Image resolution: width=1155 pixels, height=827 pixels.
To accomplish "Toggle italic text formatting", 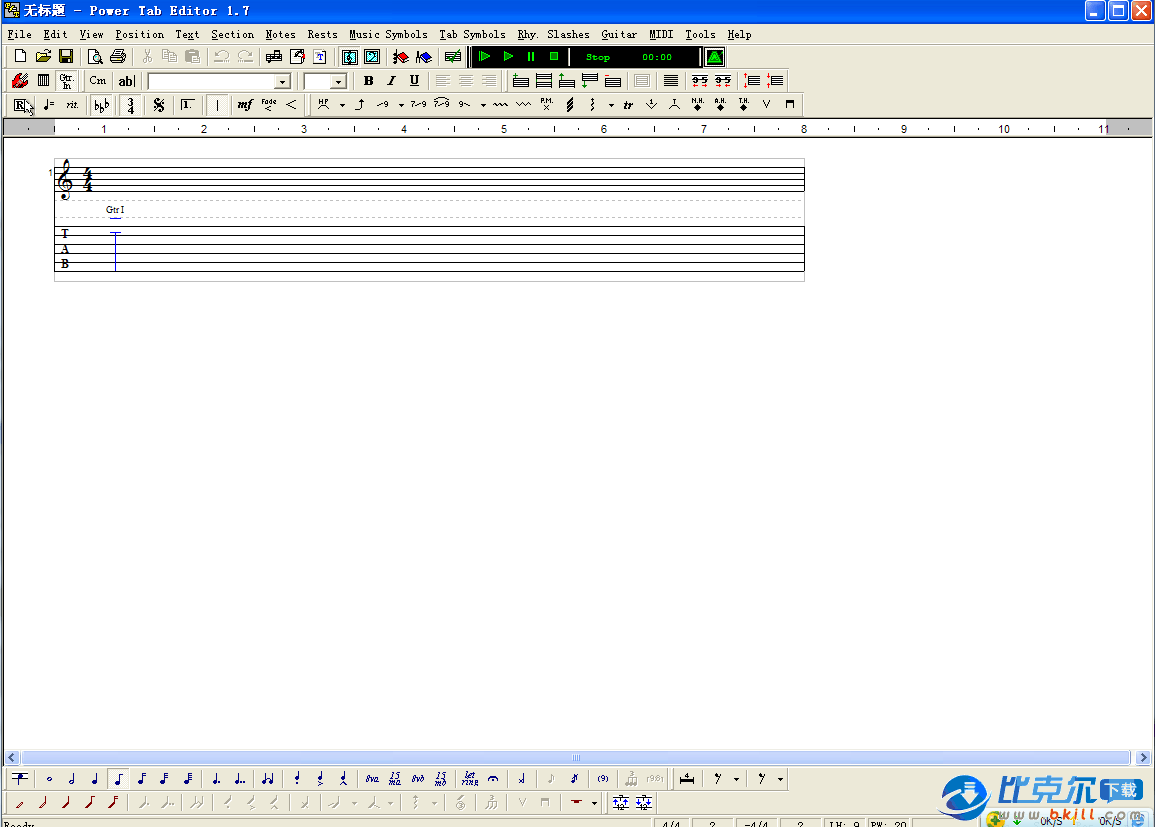I will [391, 81].
